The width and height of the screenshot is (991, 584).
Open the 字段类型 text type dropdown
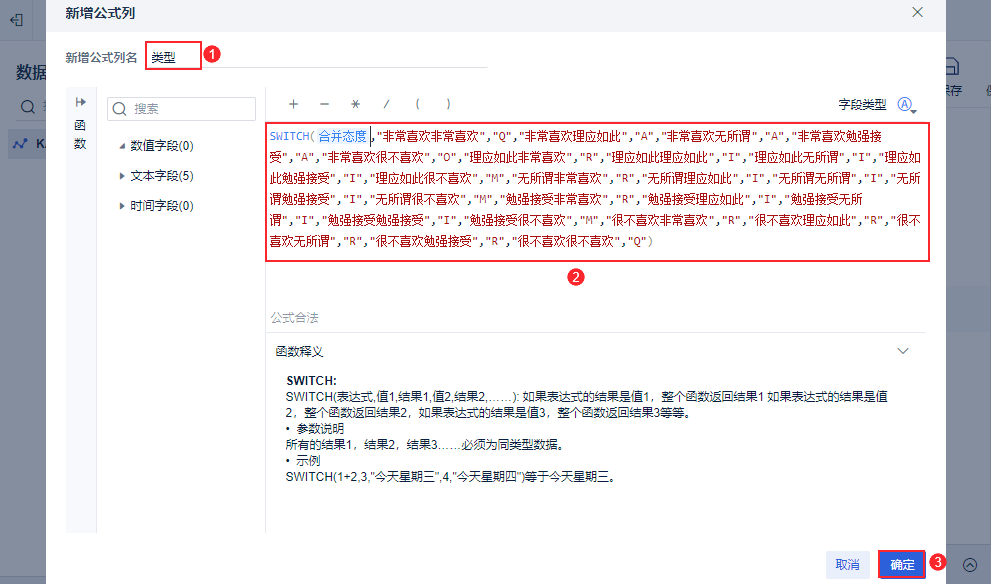click(x=907, y=105)
